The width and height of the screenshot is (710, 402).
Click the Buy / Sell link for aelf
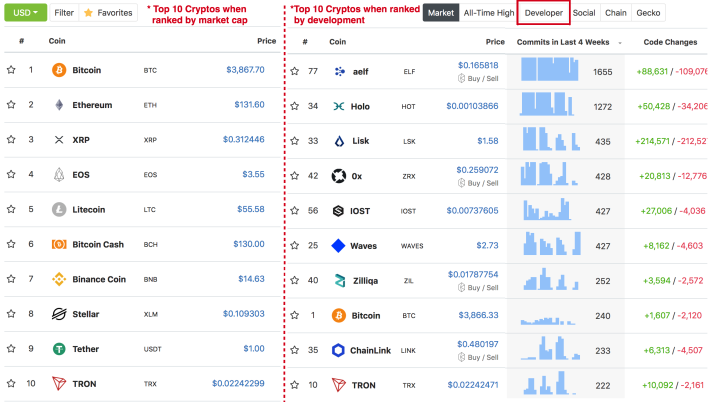coord(478,78)
